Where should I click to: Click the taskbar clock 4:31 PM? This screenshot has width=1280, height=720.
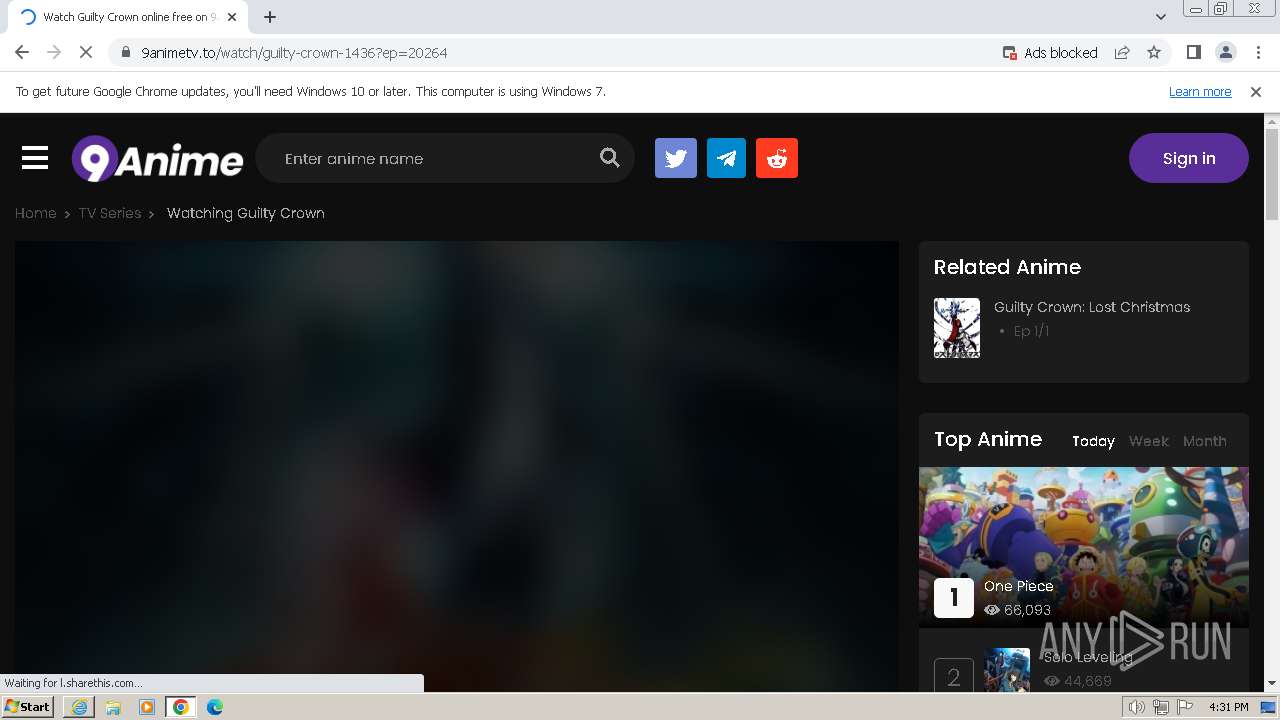[x=1229, y=707]
